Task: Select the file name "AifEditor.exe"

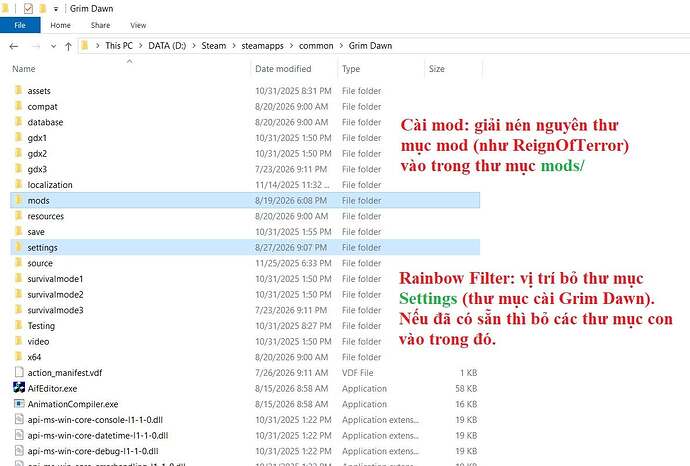Action: tap(52, 389)
